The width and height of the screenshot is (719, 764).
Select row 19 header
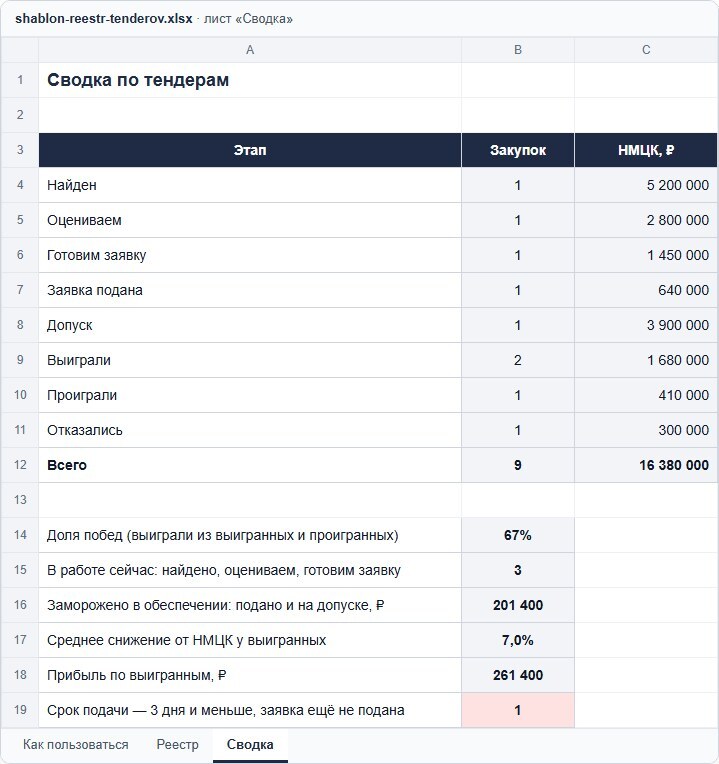pos(20,710)
